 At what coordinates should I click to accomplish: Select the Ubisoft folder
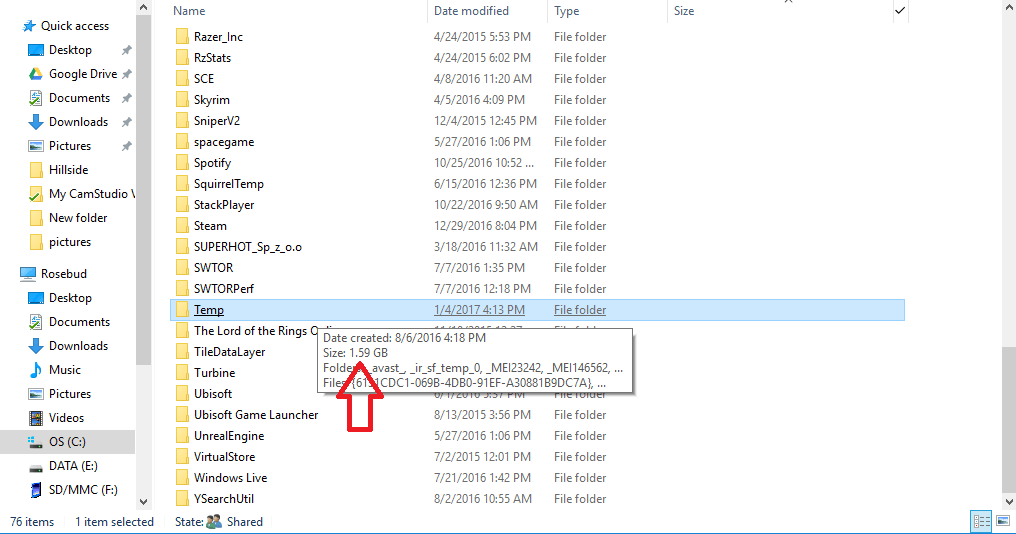(213, 393)
